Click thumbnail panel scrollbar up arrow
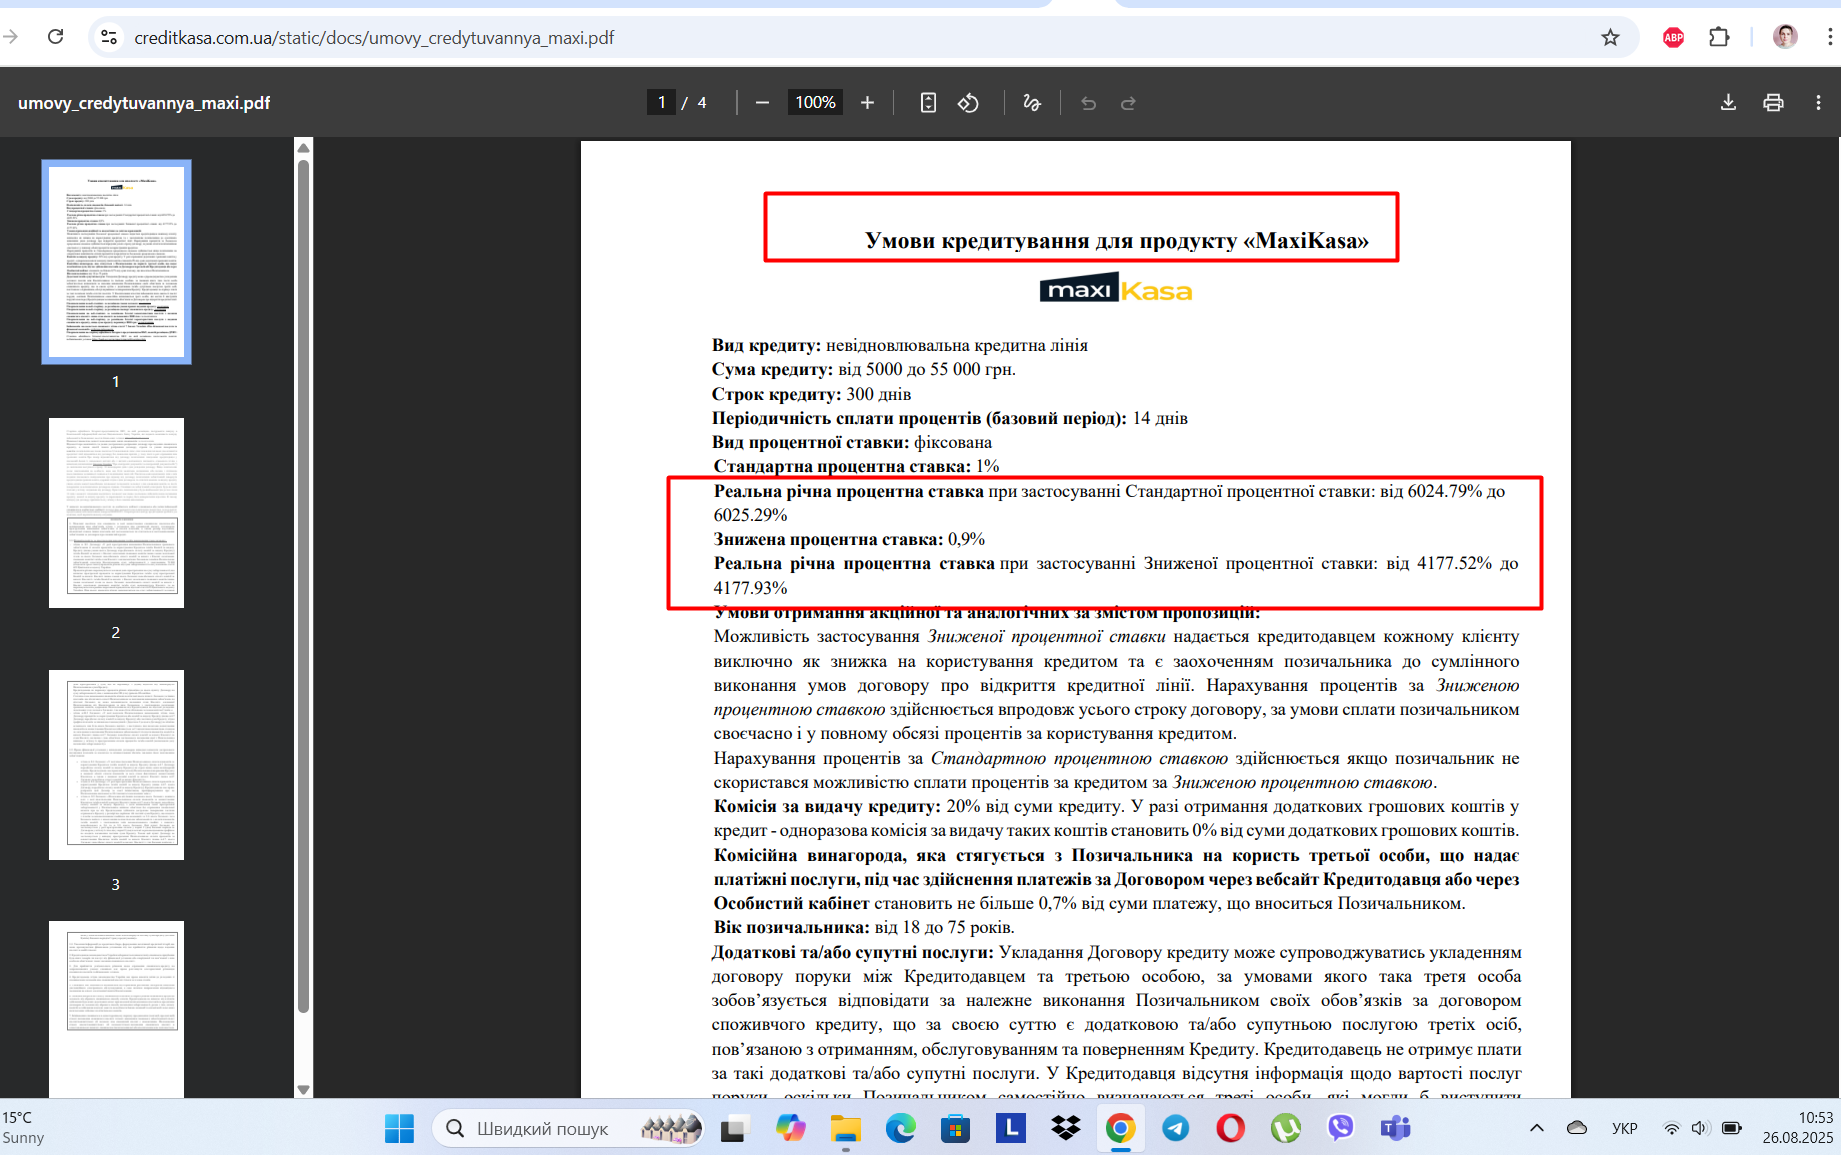1841x1155 pixels. point(303,147)
